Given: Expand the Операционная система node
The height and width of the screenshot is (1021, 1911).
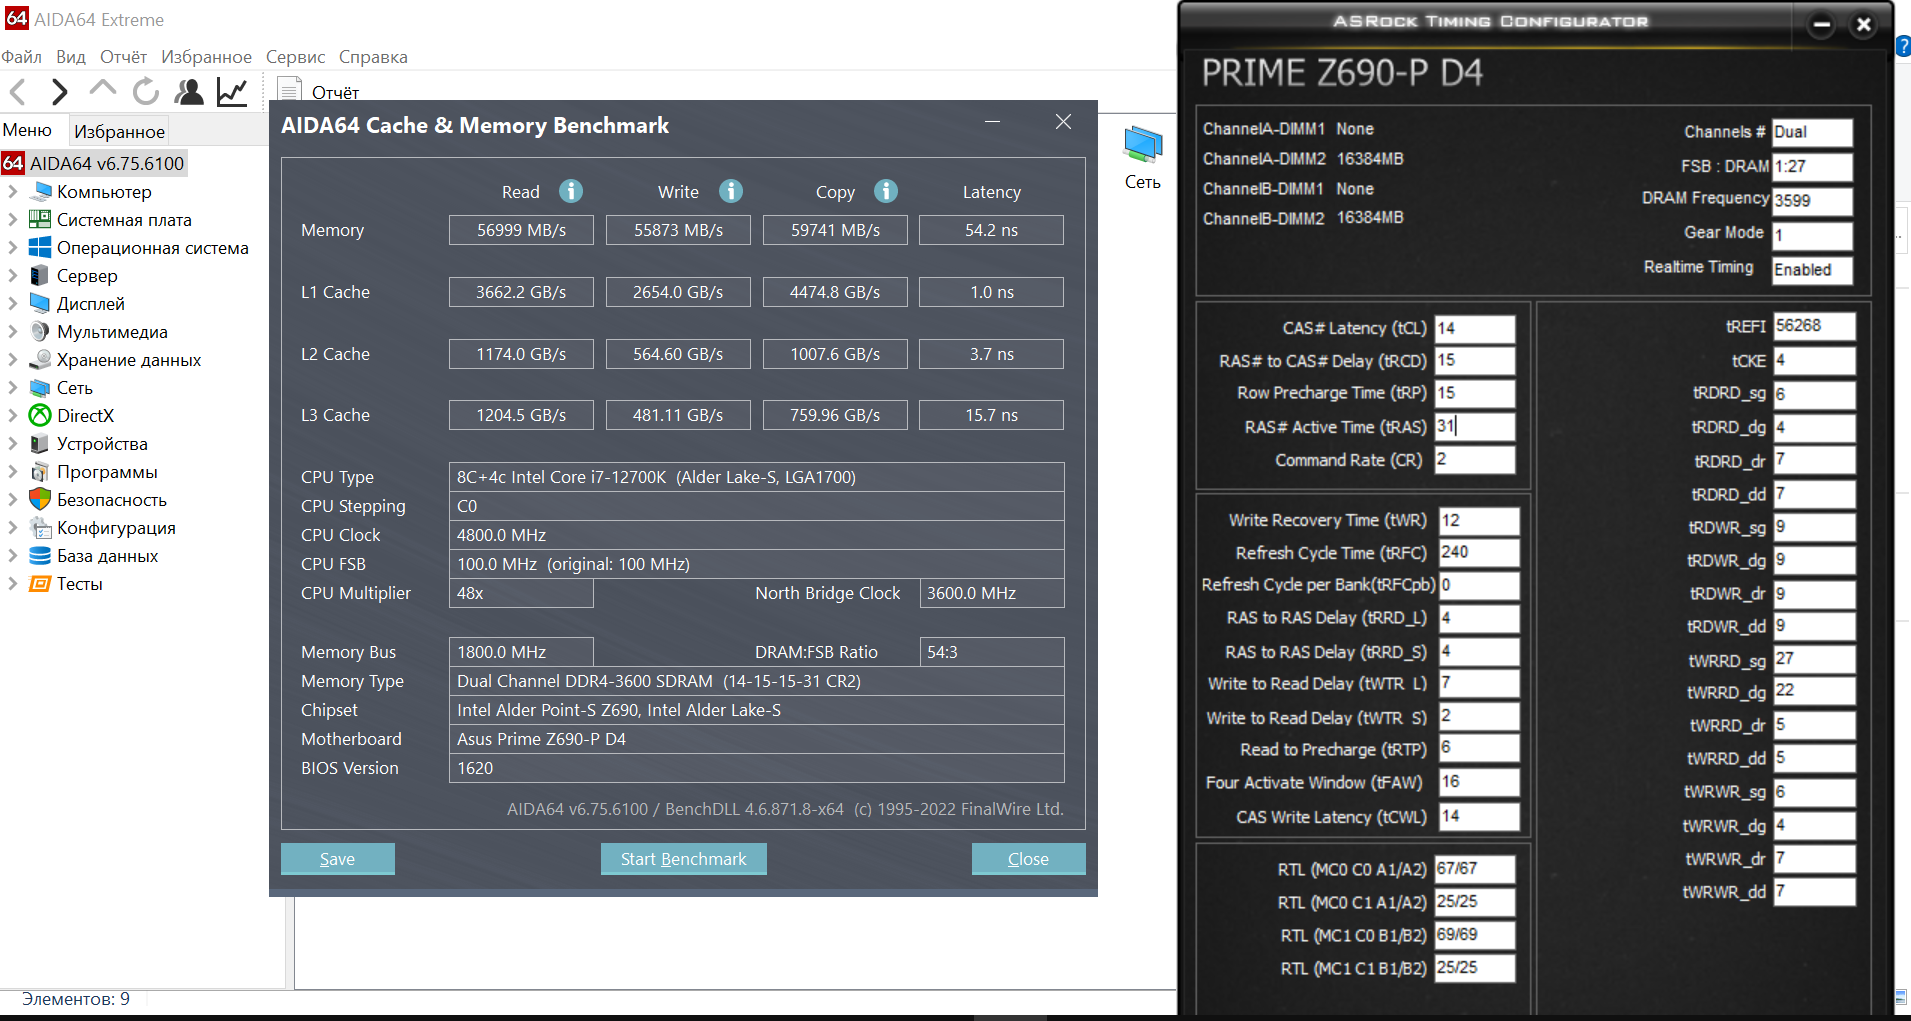Looking at the screenshot, I should (x=13, y=248).
